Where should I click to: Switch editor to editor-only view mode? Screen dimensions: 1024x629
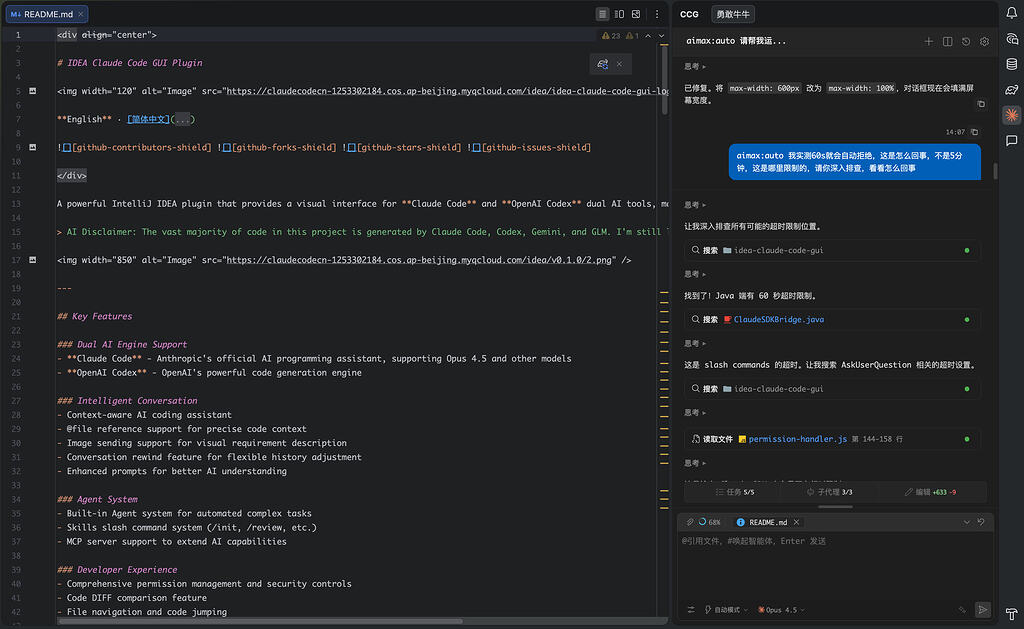[602, 14]
